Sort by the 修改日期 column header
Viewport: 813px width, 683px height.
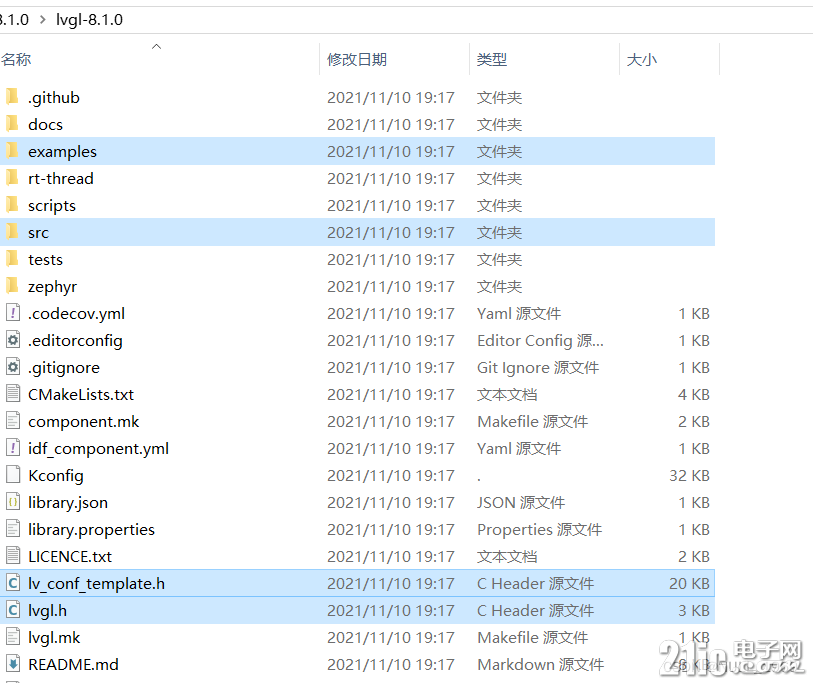[x=357, y=60]
